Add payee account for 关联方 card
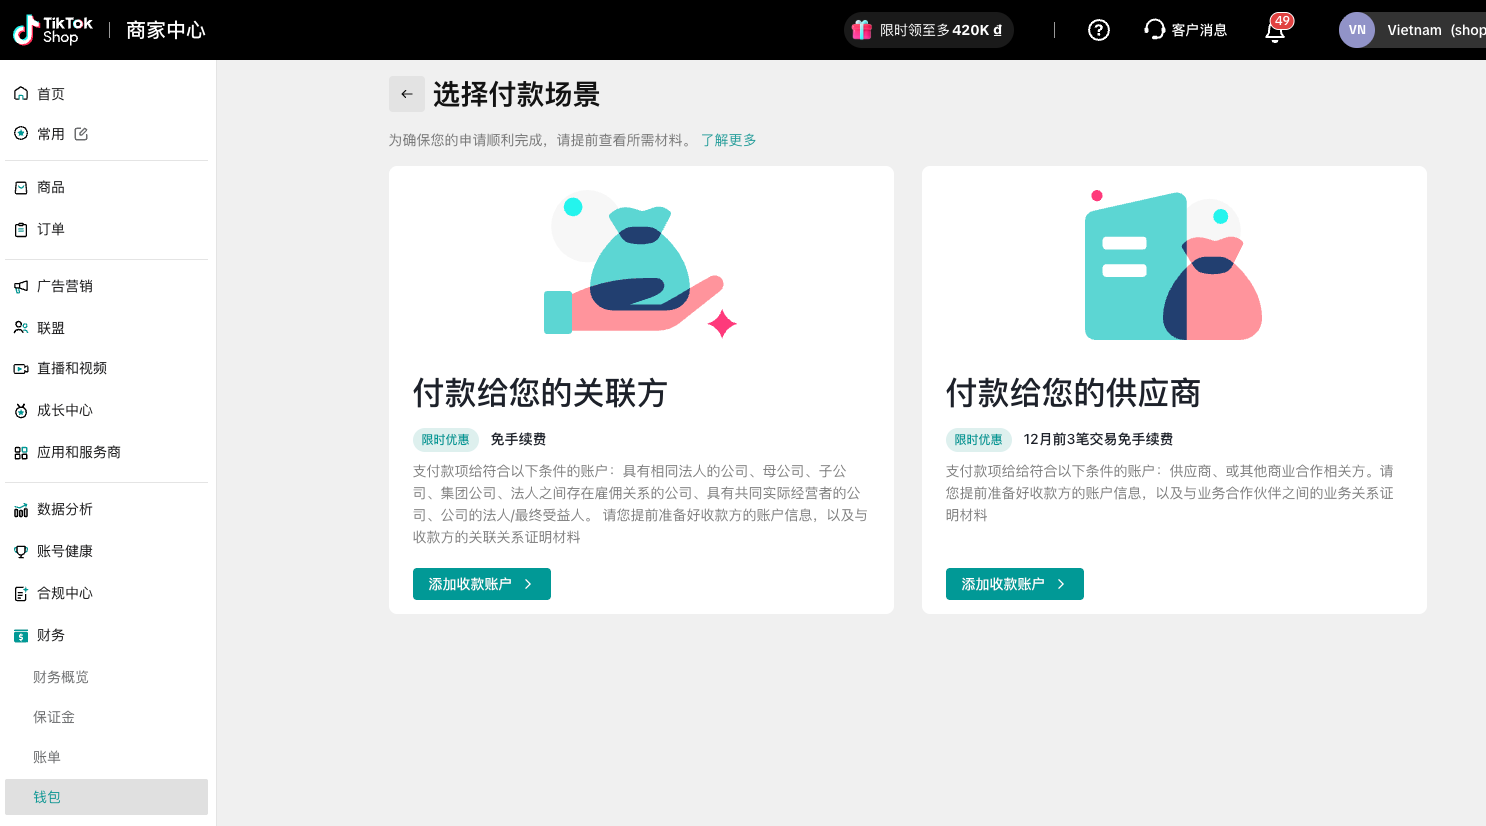 pyautogui.click(x=481, y=584)
